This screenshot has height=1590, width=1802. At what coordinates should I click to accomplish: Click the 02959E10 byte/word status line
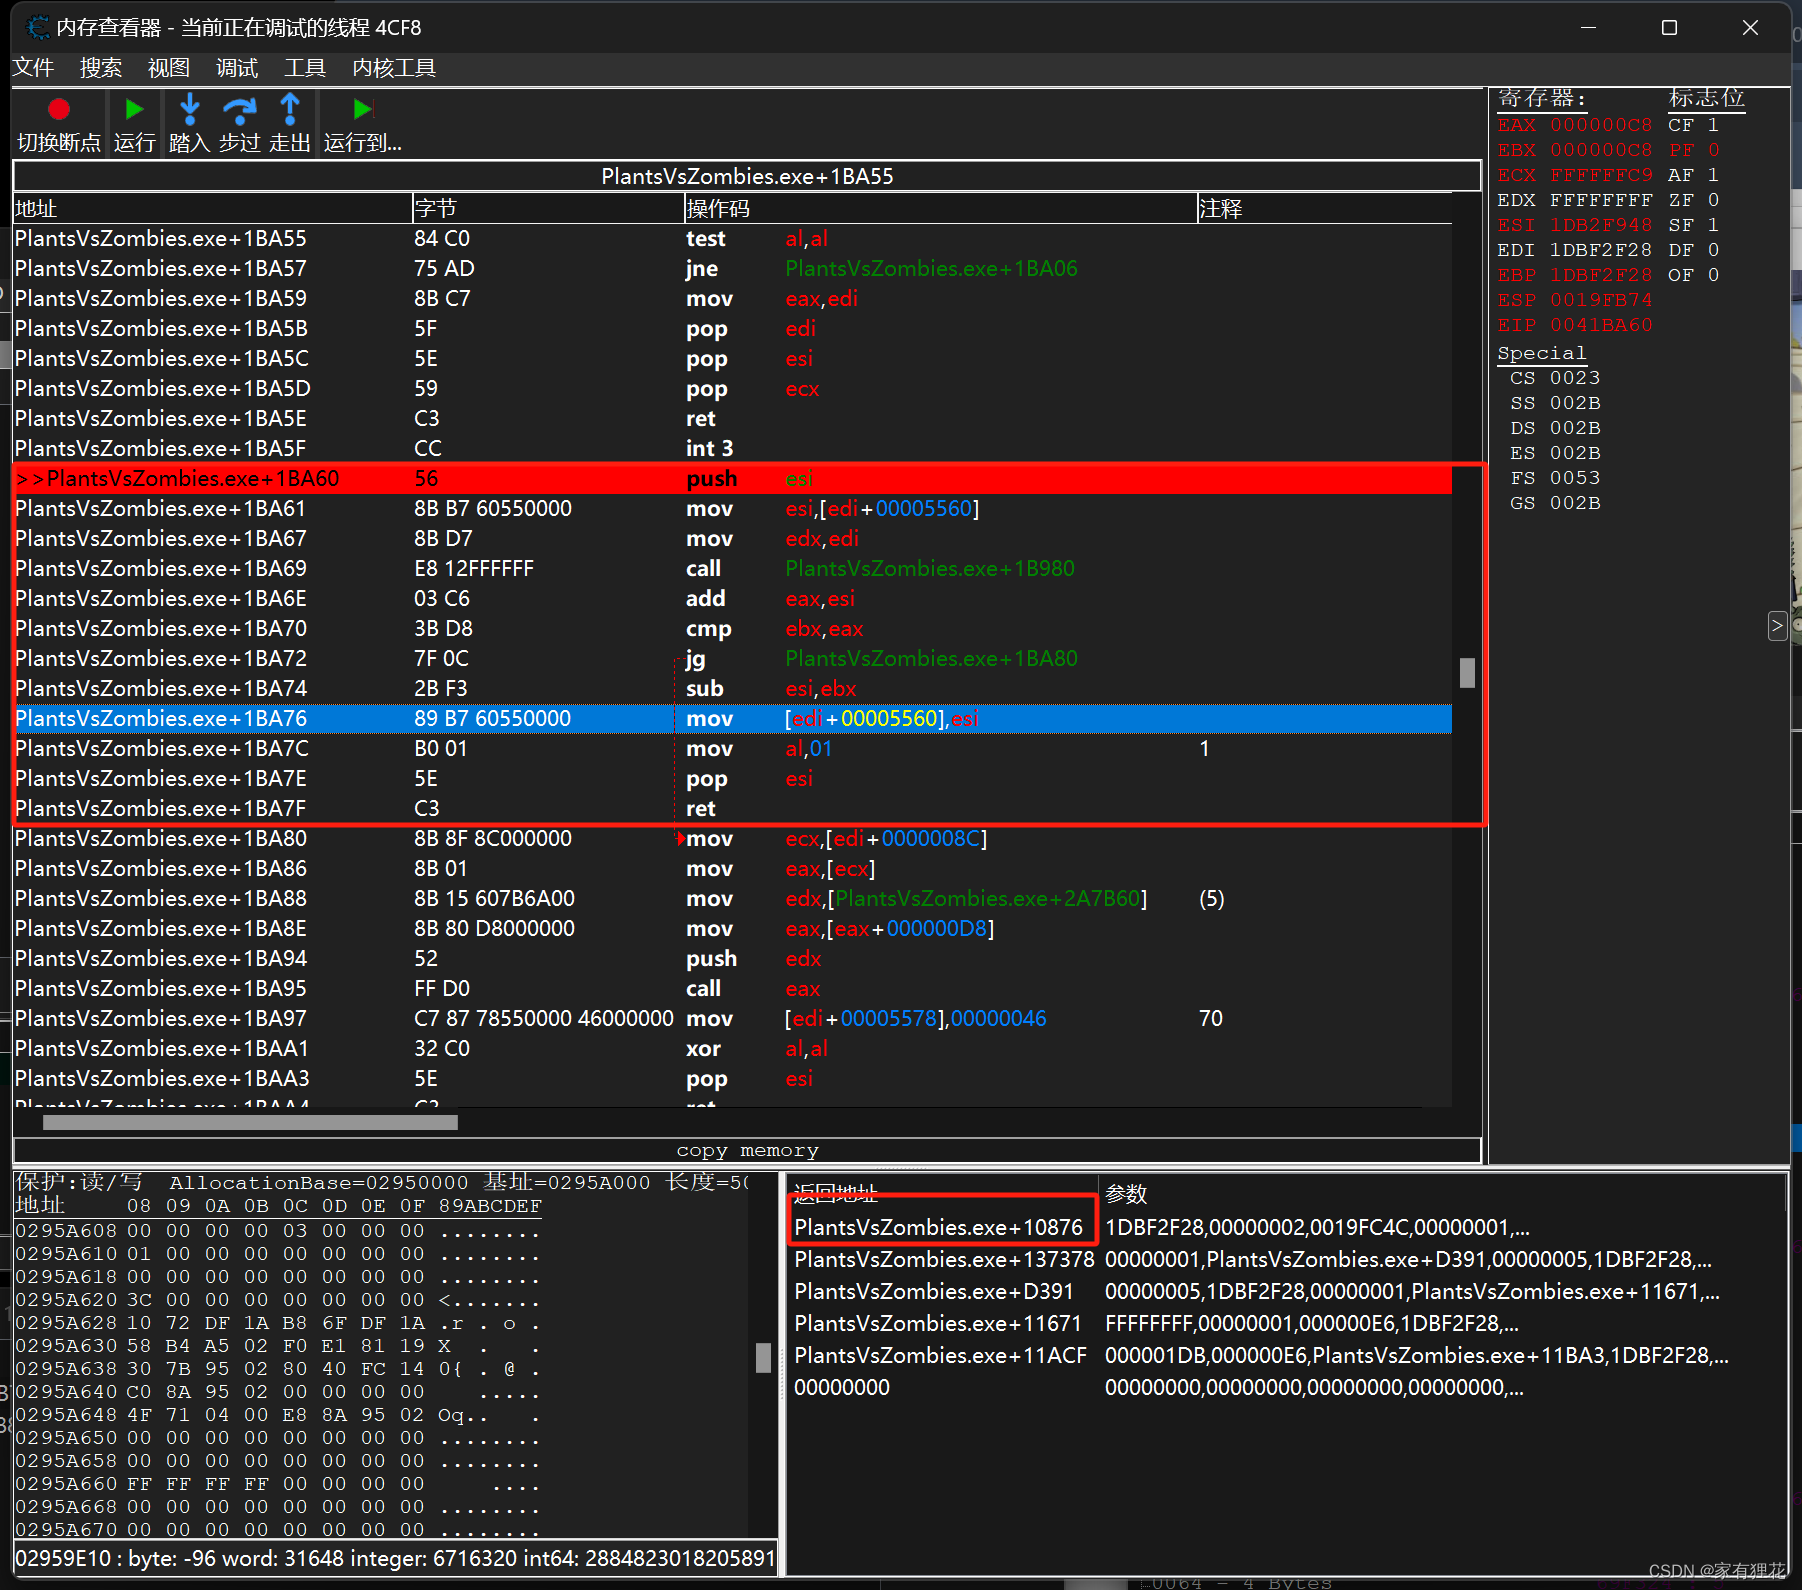click(395, 1558)
